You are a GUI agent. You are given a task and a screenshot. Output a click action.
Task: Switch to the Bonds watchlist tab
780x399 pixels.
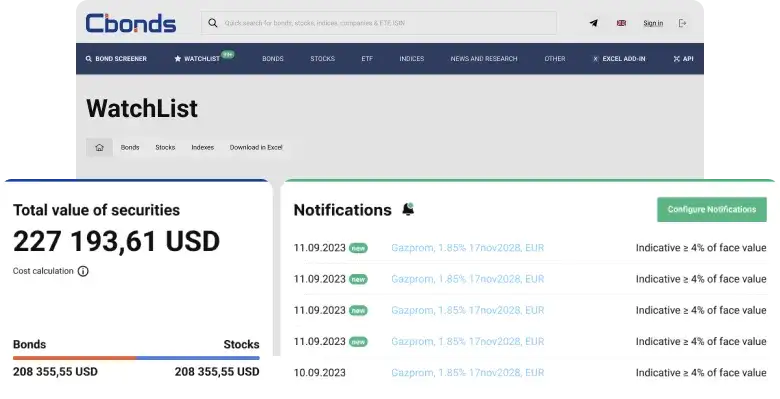[x=130, y=147]
